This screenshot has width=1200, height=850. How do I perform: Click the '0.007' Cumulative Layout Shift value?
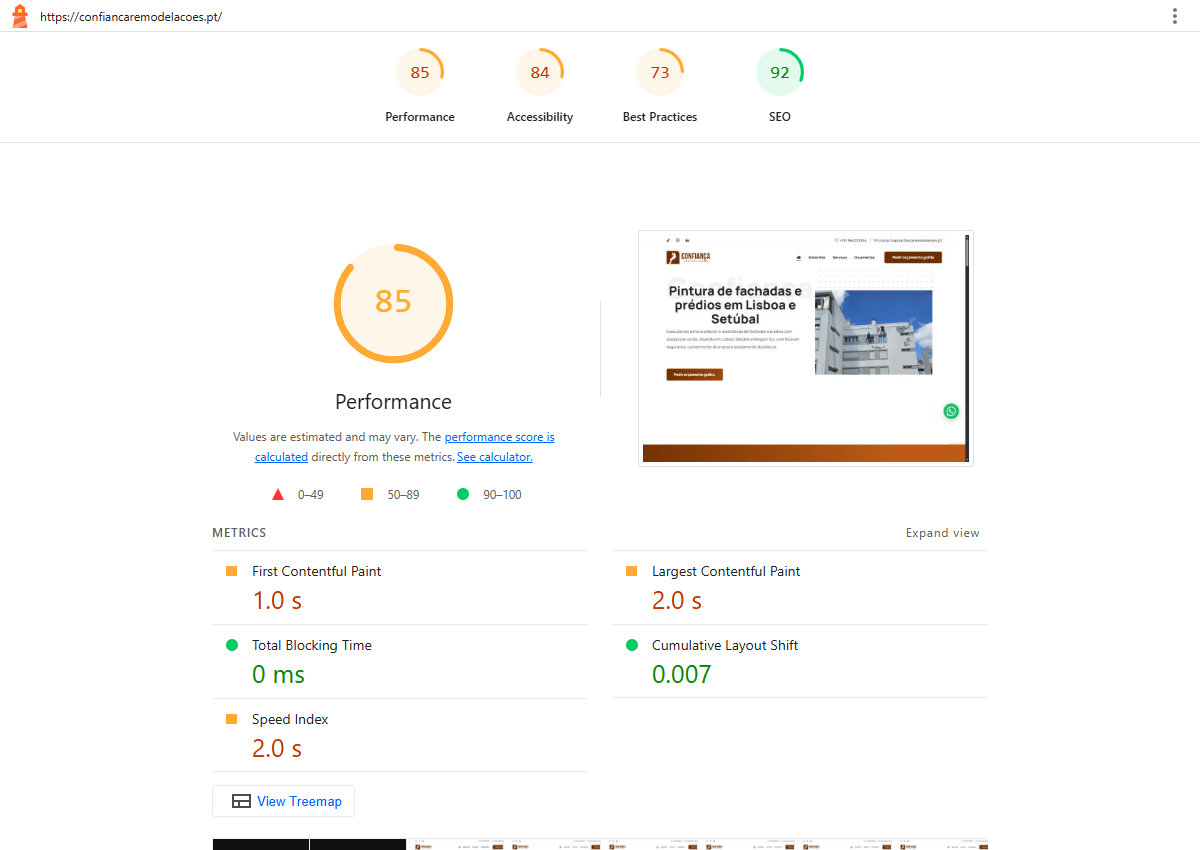pyautogui.click(x=682, y=674)
